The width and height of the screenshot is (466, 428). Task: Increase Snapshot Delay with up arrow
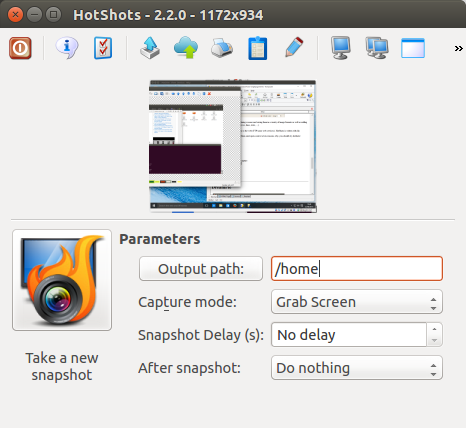click(x=434, y=329)
